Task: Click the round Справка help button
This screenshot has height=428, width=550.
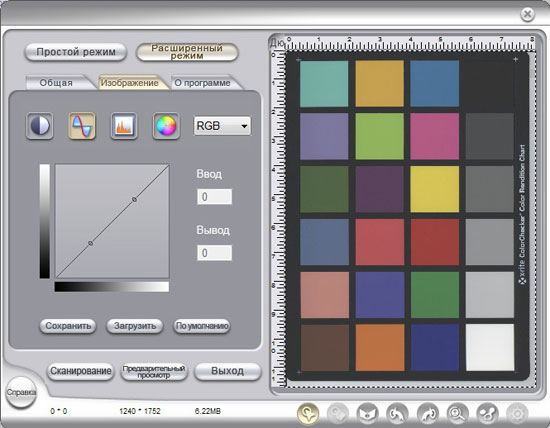Action: pos(21,392)
